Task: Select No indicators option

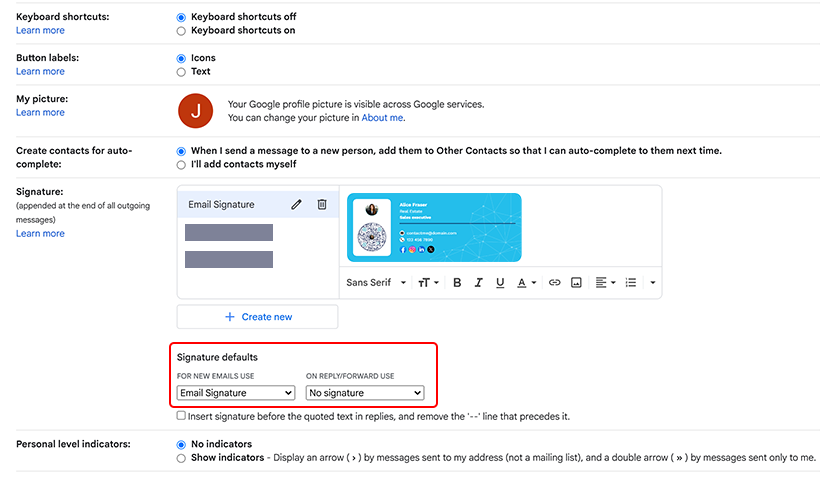Action: (181, 444)
